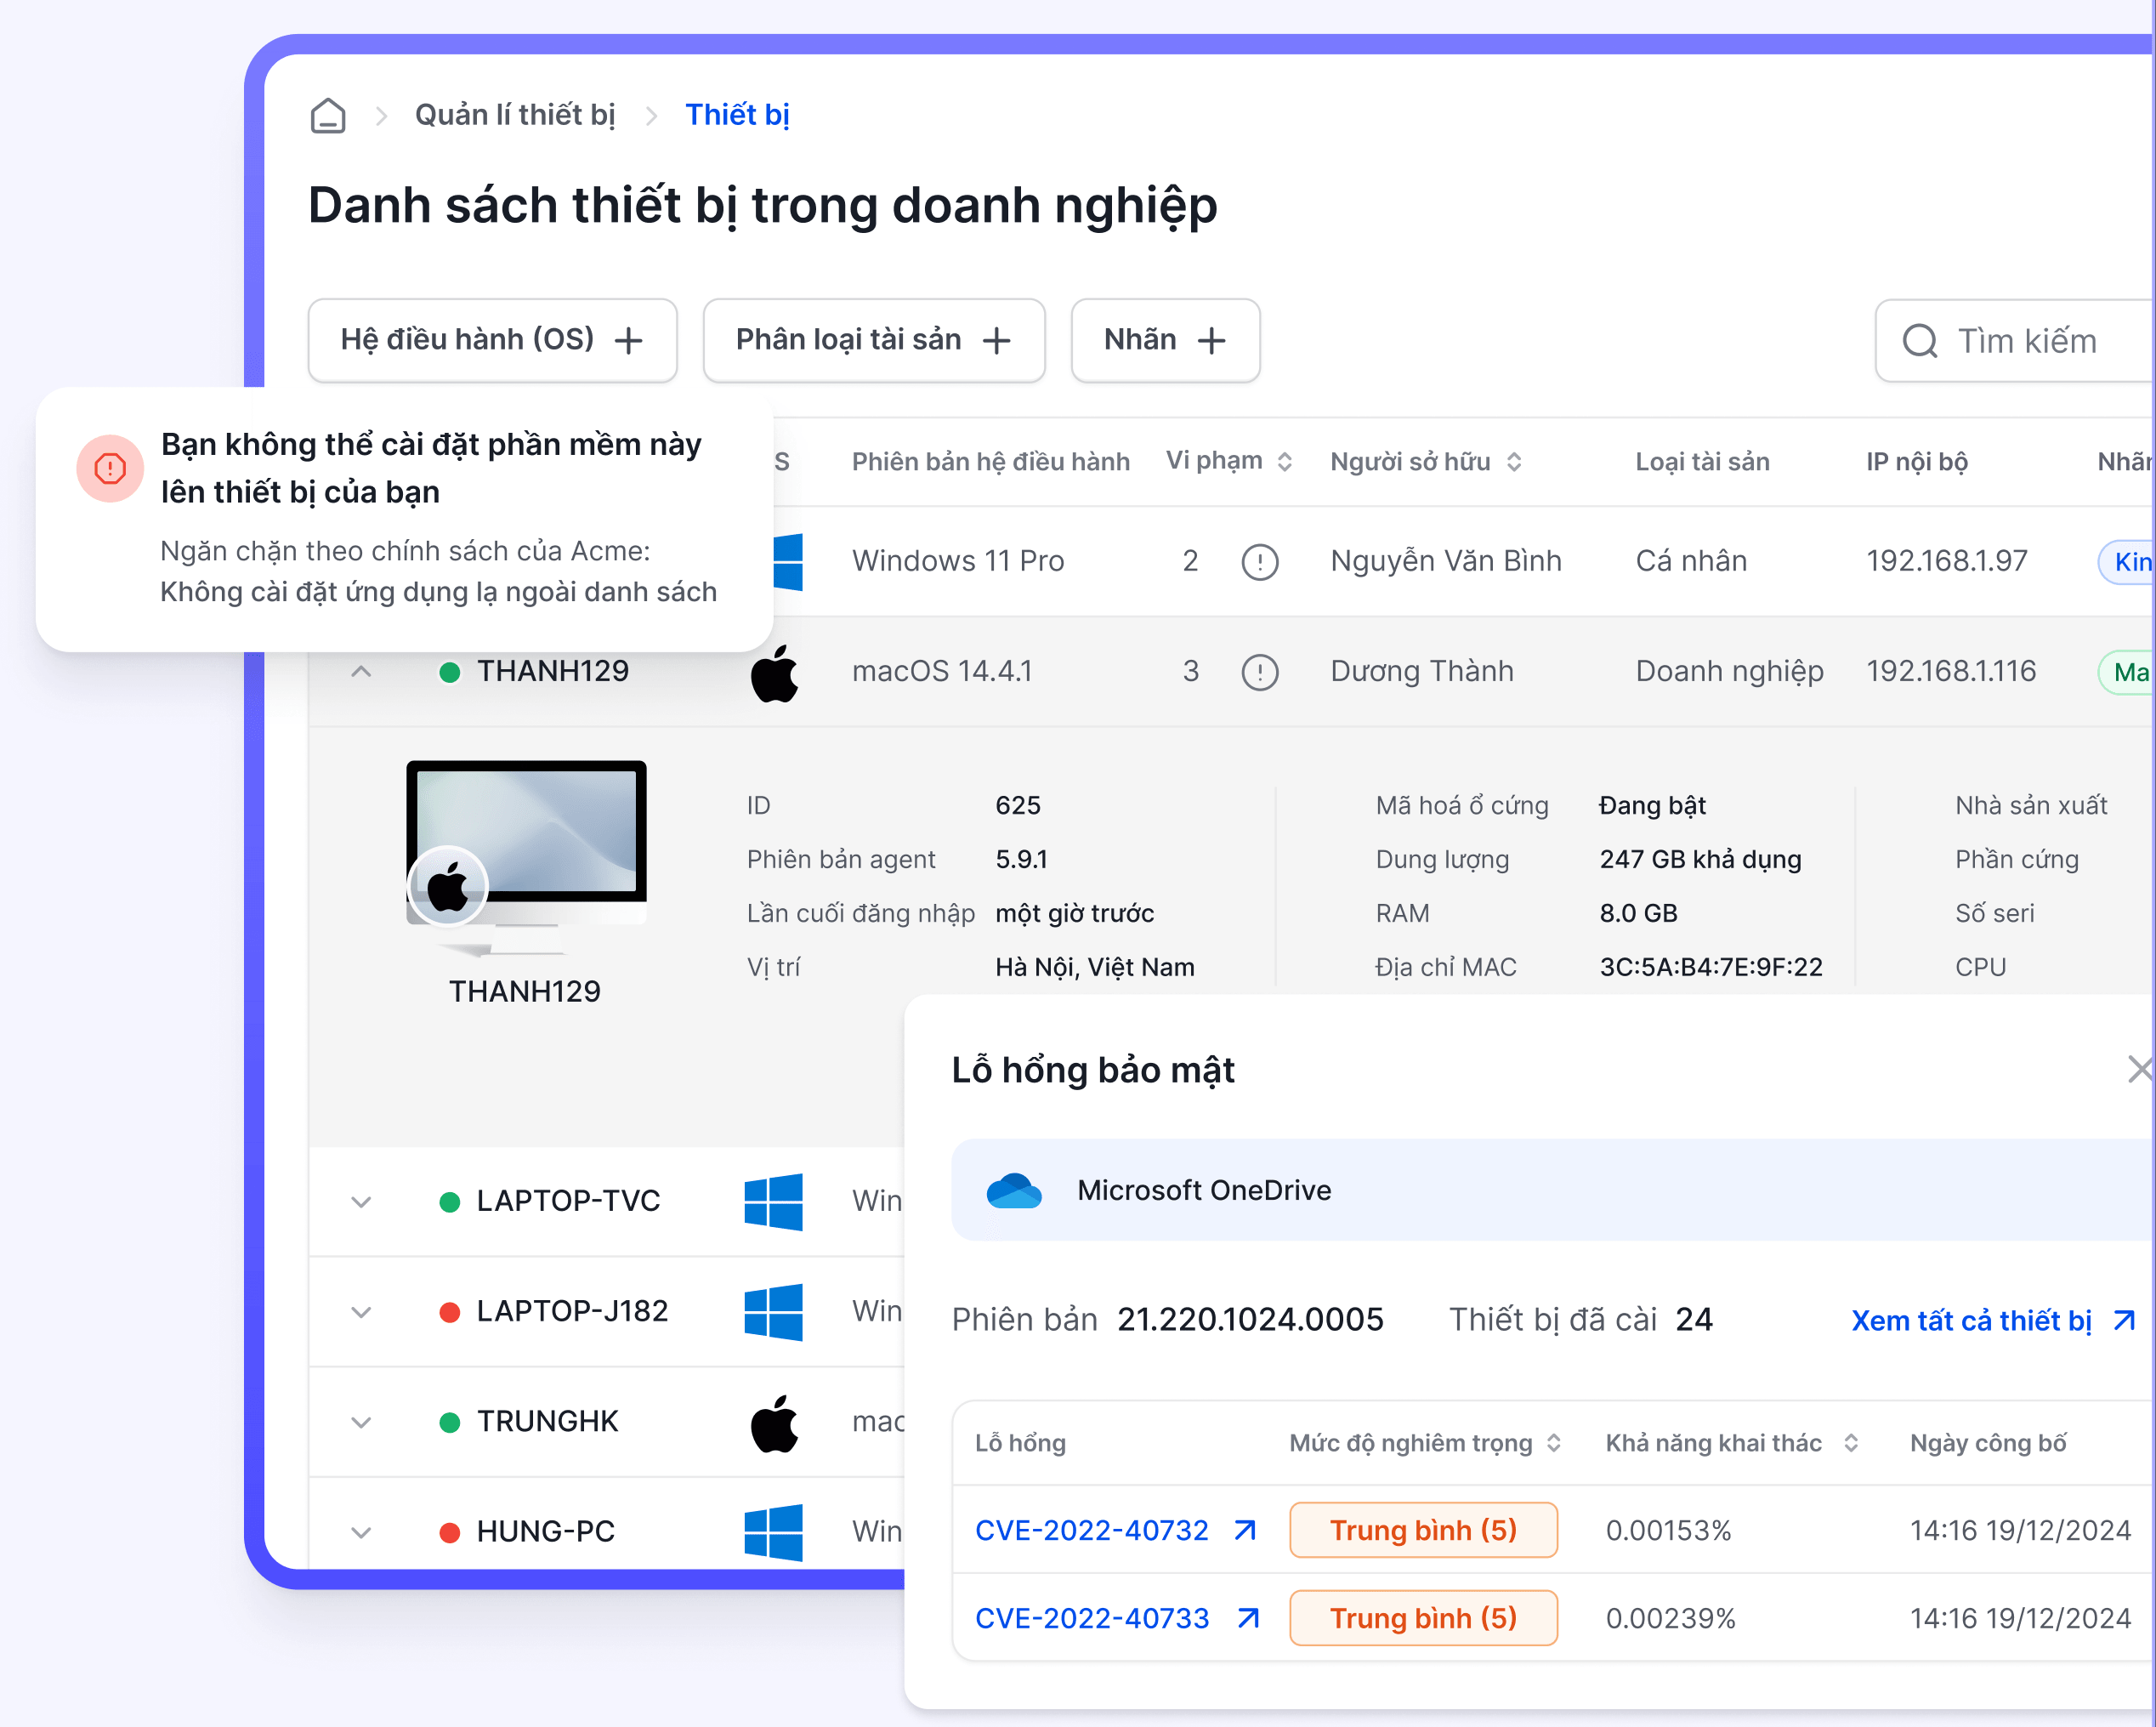
Task: Collapse the THANH129 device row
Action: click(361, 671)
